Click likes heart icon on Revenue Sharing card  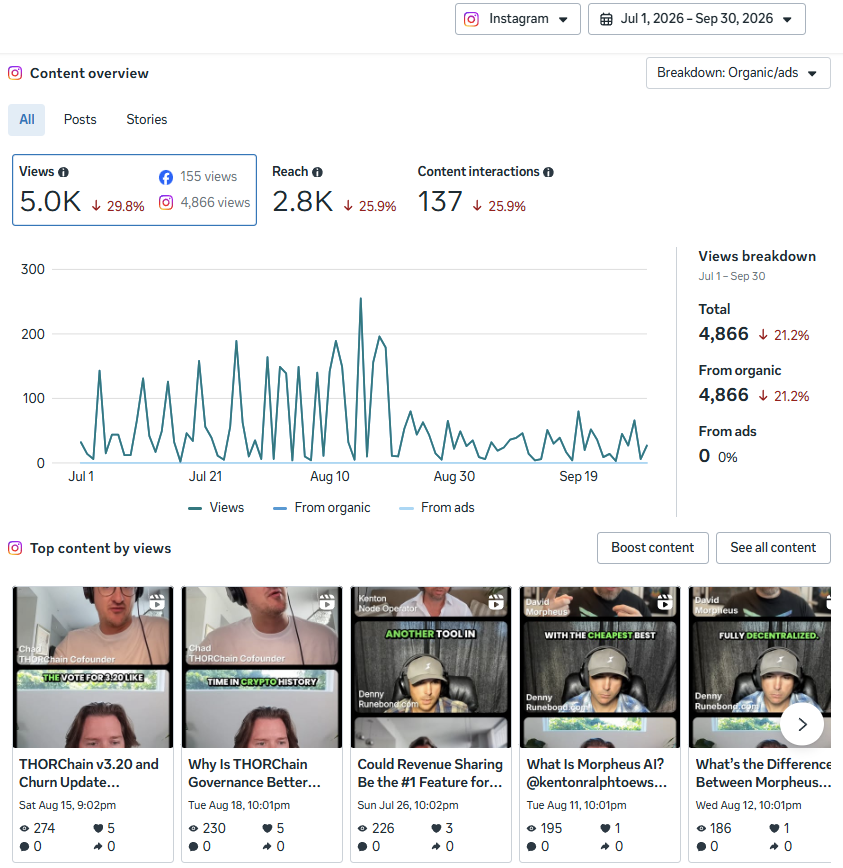[436, 828]
